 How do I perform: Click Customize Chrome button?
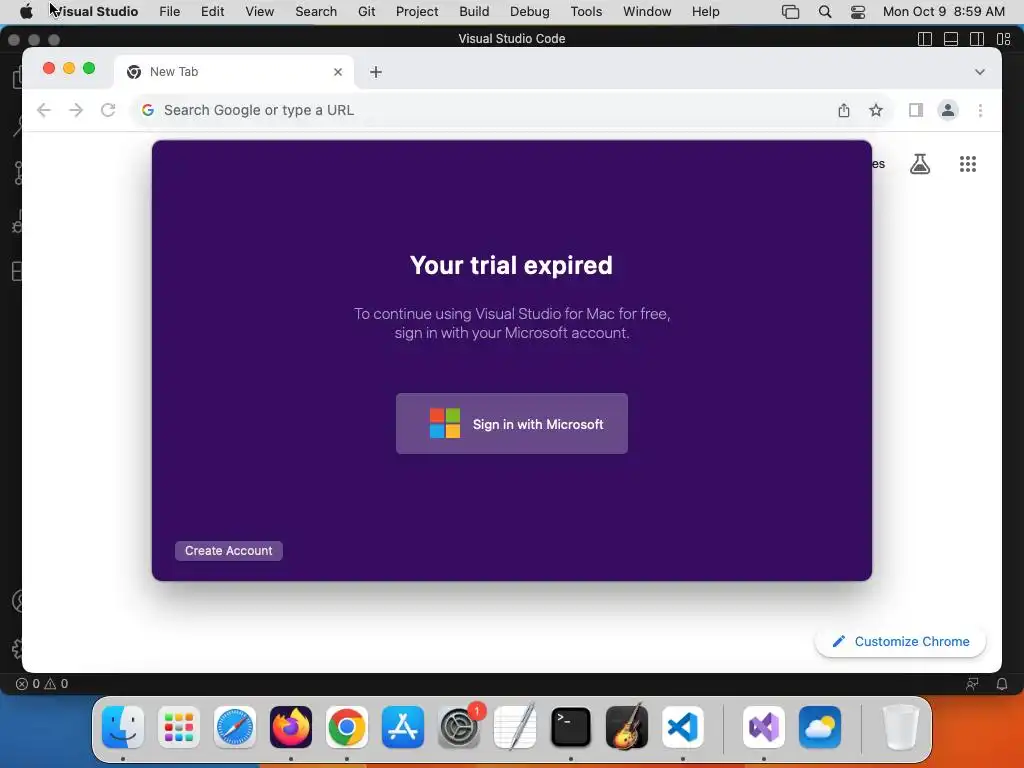(x=900, y=641)
